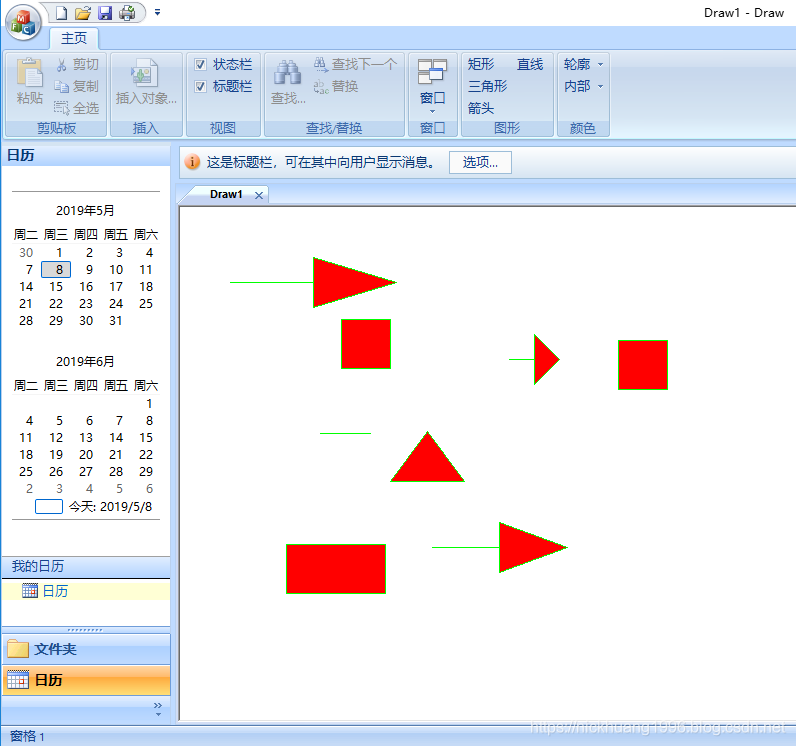796x746 pixels.
Task: Click the 选项... options button
Action: coord(480,162)
